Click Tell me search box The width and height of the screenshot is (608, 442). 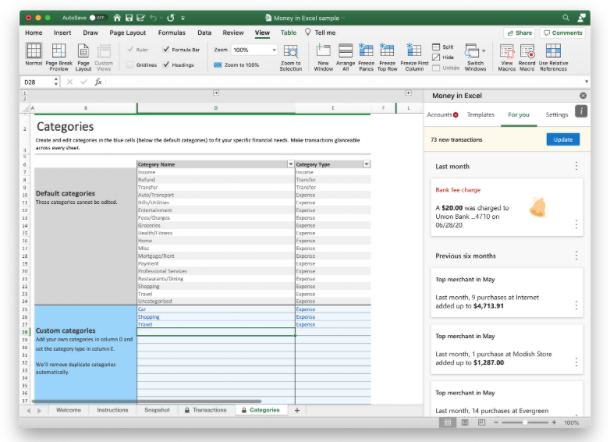coord(320,33)
